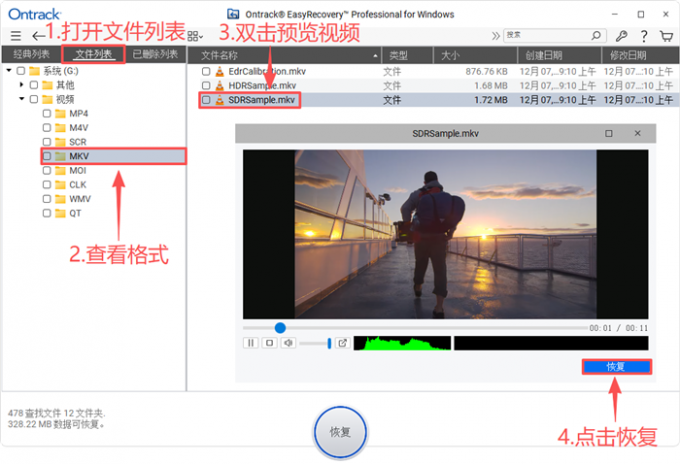
Task: Check the HDRSample.mkv file checkbox
Action: point(206,85)
